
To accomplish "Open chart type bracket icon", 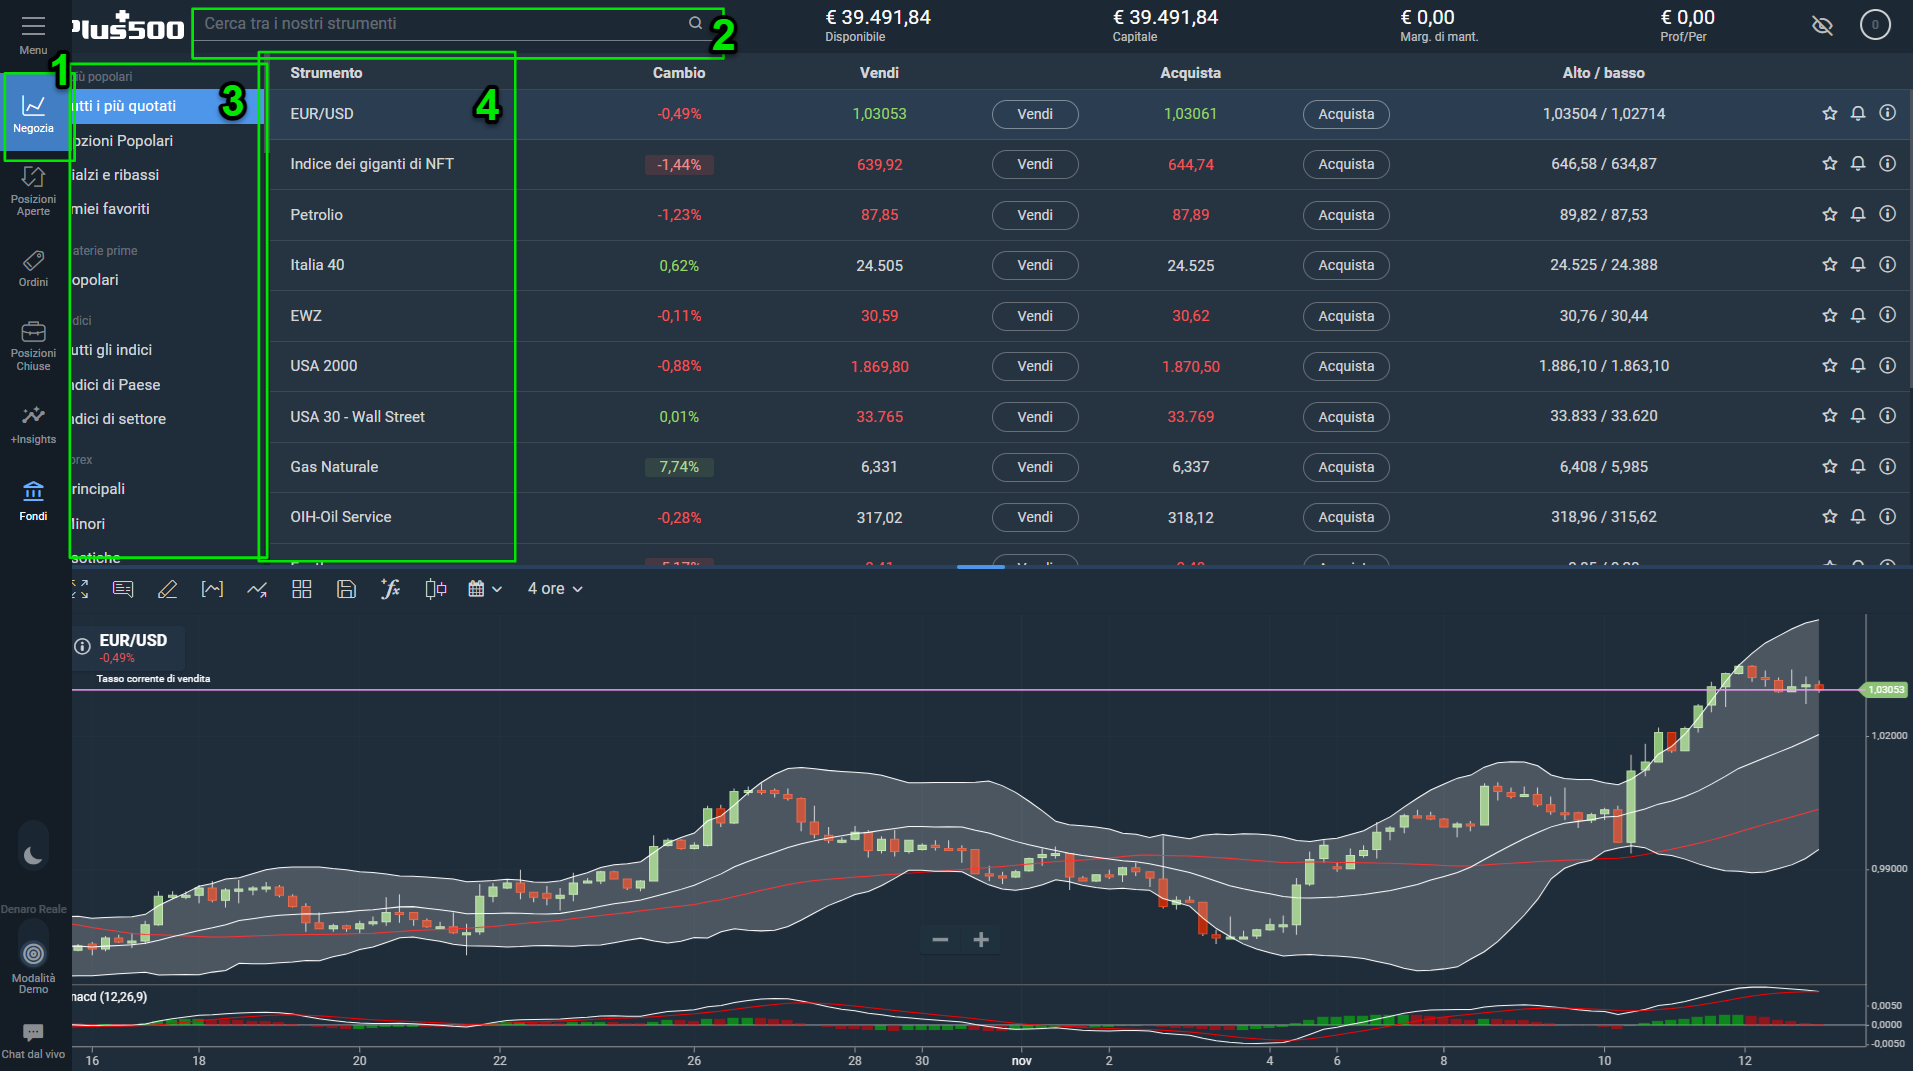I will tap(212, 589).
